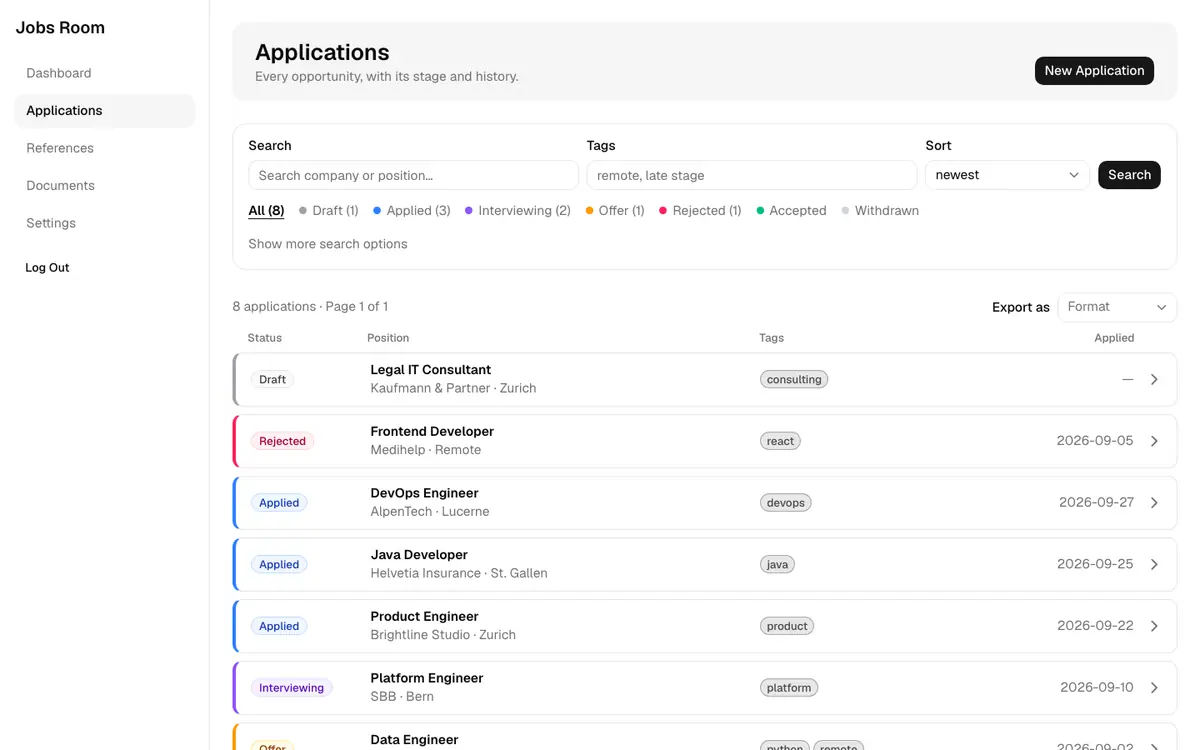
Task: Click Log Out in sidebar
Action: [x=47, y=268]
